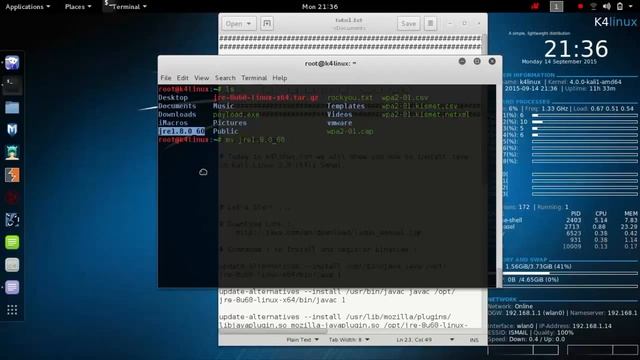
Task: Open the File menu in terminal
Action: (166, 78)
